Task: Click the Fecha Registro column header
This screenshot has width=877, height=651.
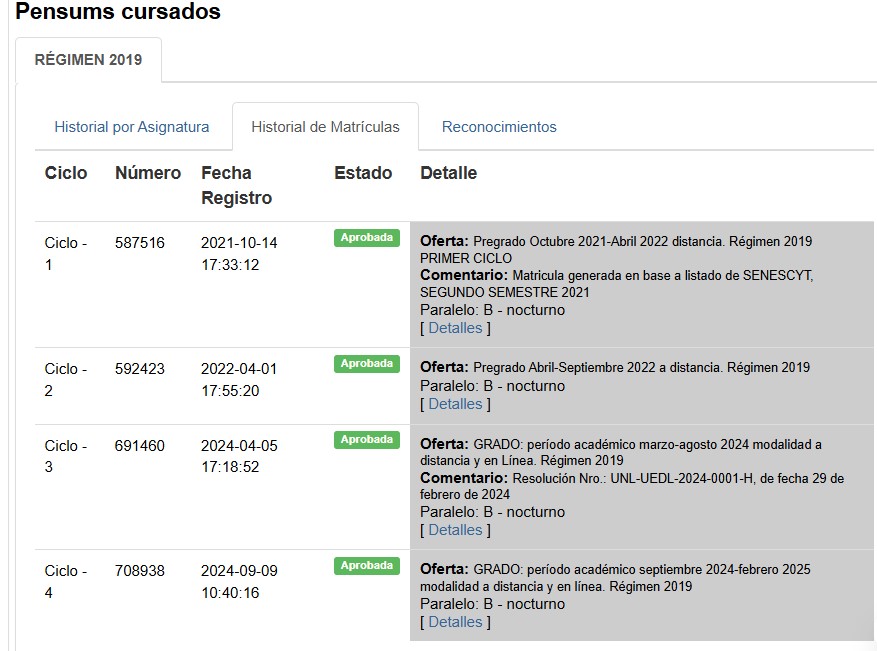Action: pos(236,185)
